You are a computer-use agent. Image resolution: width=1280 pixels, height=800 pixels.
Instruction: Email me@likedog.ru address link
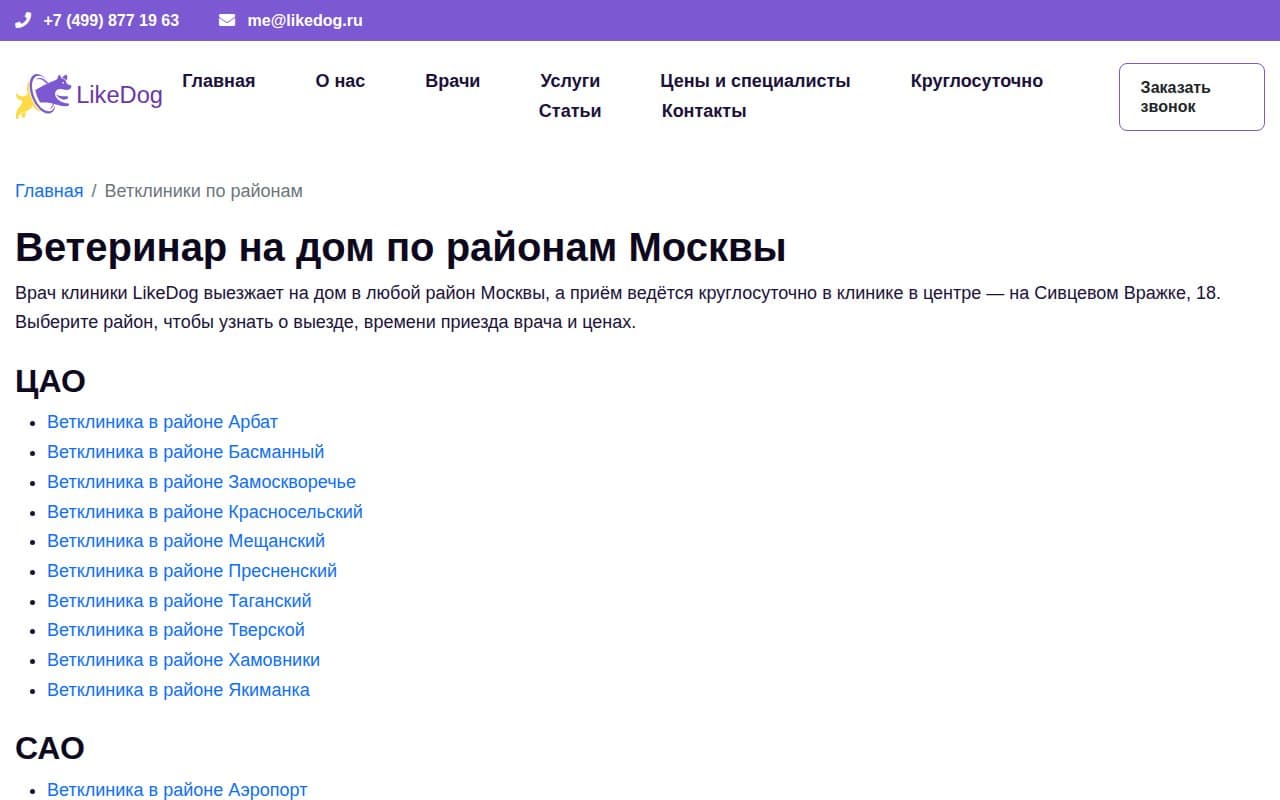coord(305,20)
